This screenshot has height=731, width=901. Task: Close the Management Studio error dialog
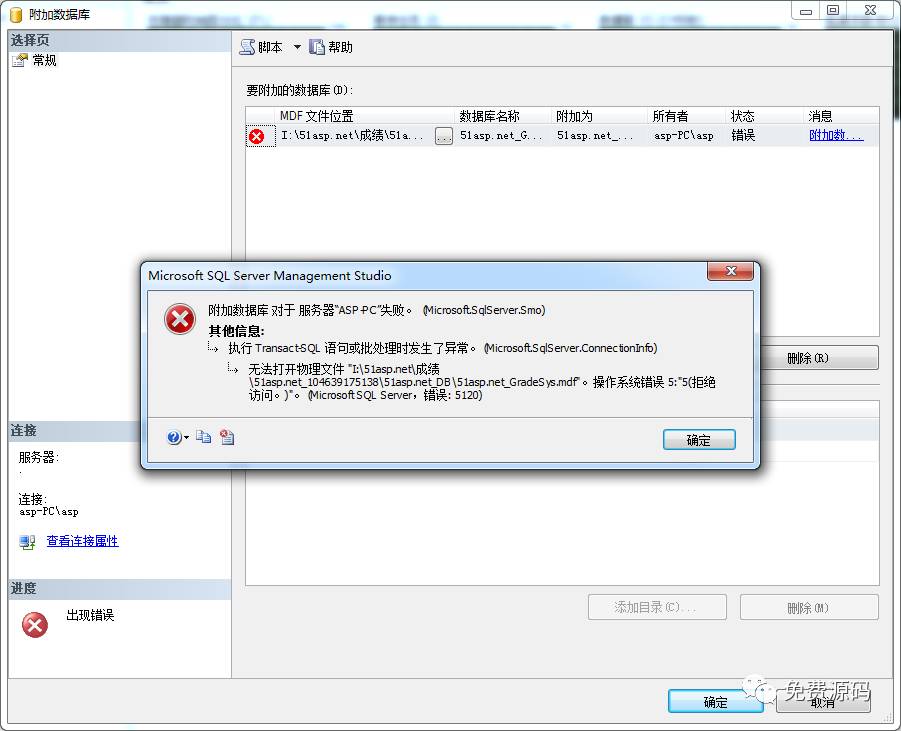730,271
